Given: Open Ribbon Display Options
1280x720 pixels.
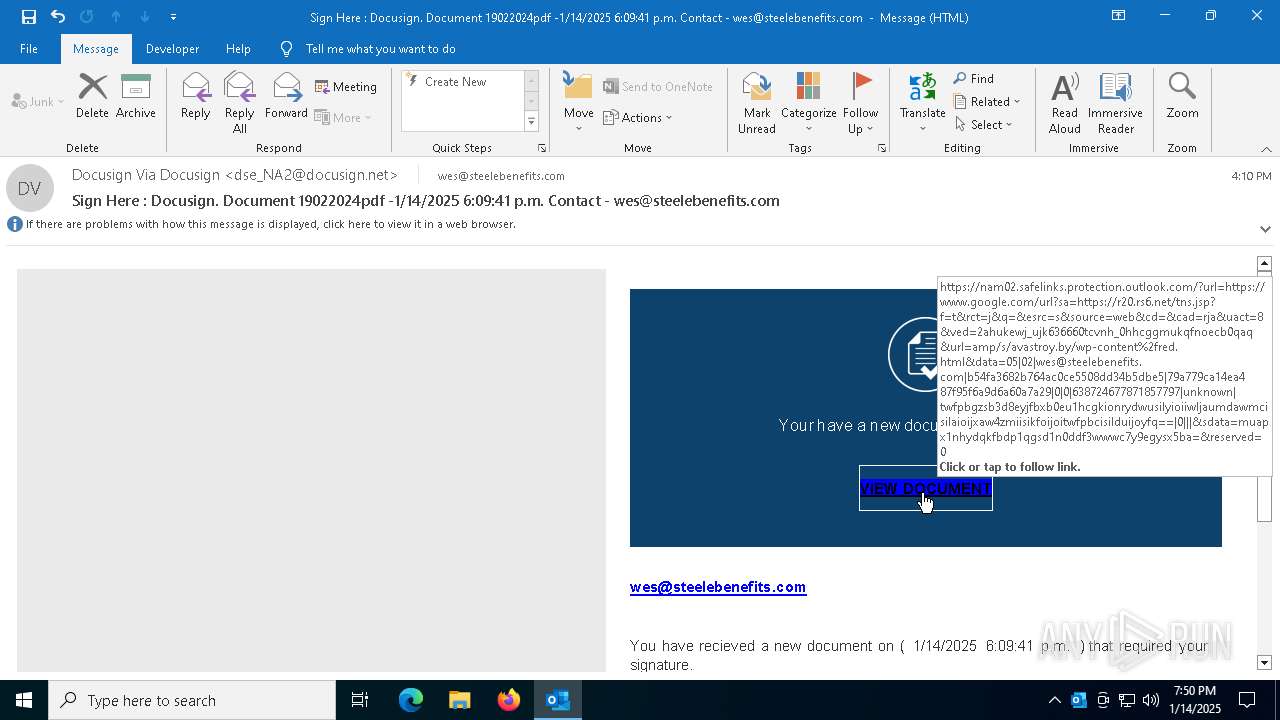Looking at the screenshot, I should point(1118,16).
